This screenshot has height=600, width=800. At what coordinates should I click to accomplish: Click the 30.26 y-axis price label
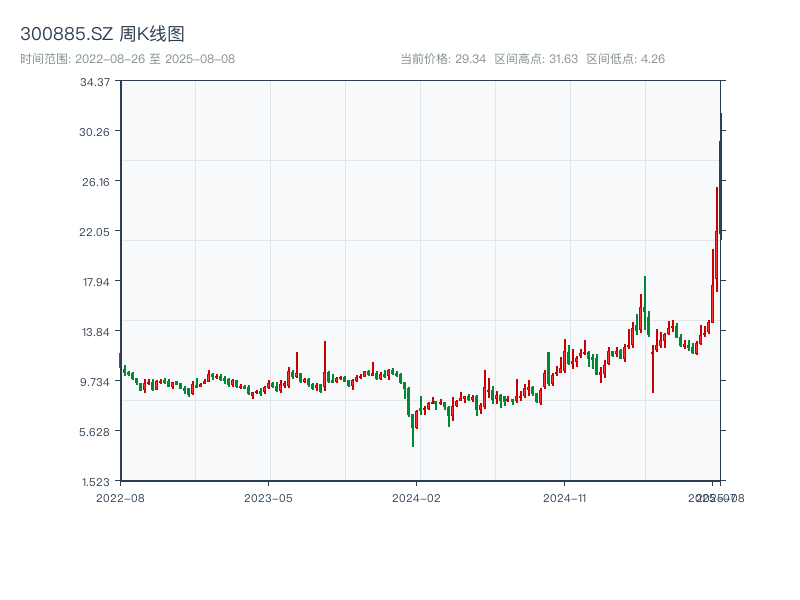96,131
